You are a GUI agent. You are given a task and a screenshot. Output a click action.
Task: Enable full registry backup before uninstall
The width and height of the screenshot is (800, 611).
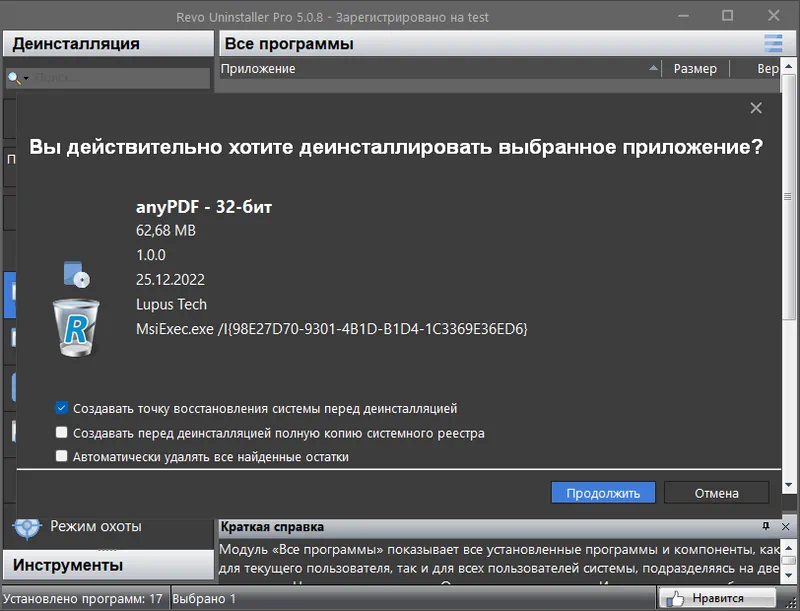pos(61,432)
